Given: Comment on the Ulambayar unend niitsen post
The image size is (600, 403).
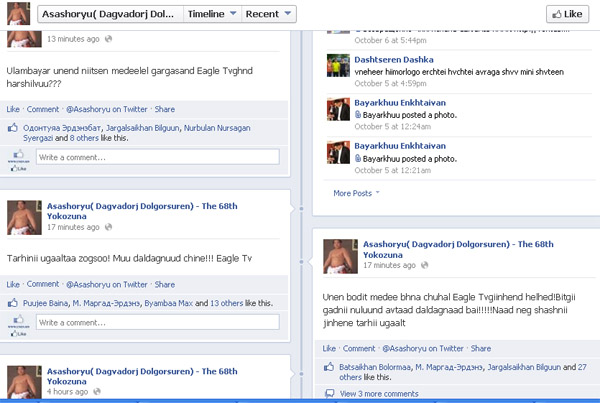Looking at the screenshot, I should point(43,109).
